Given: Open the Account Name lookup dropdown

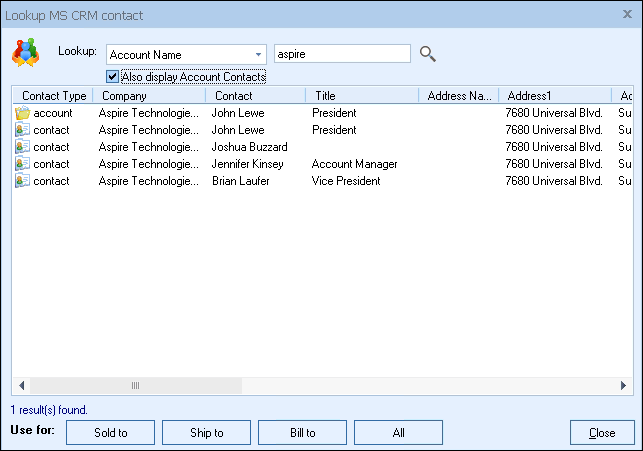Looking at the screenshot, I should click(x=258, y=54).
